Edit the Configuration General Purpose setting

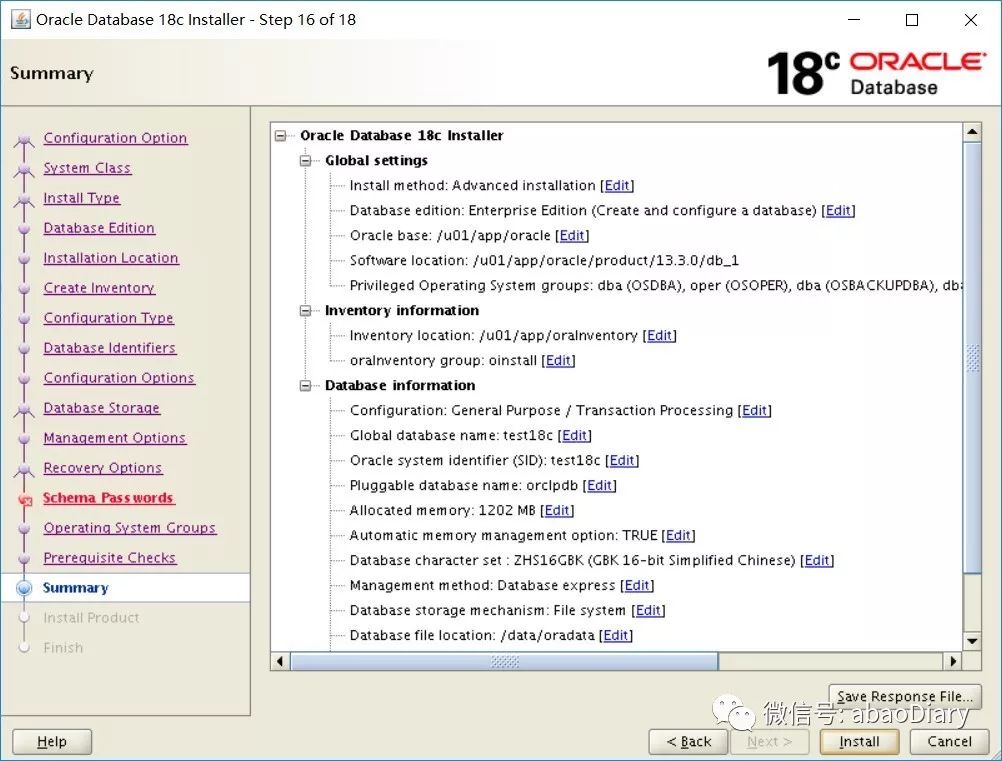[755, 410]
